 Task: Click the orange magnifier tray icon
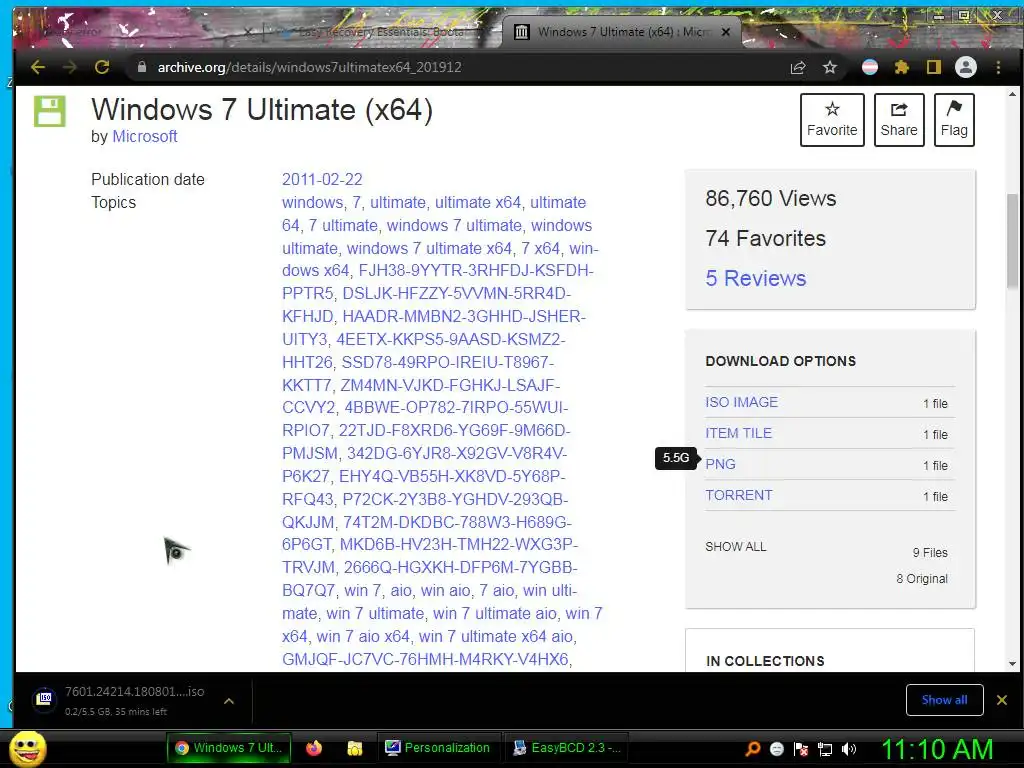[x=752, y=749]
